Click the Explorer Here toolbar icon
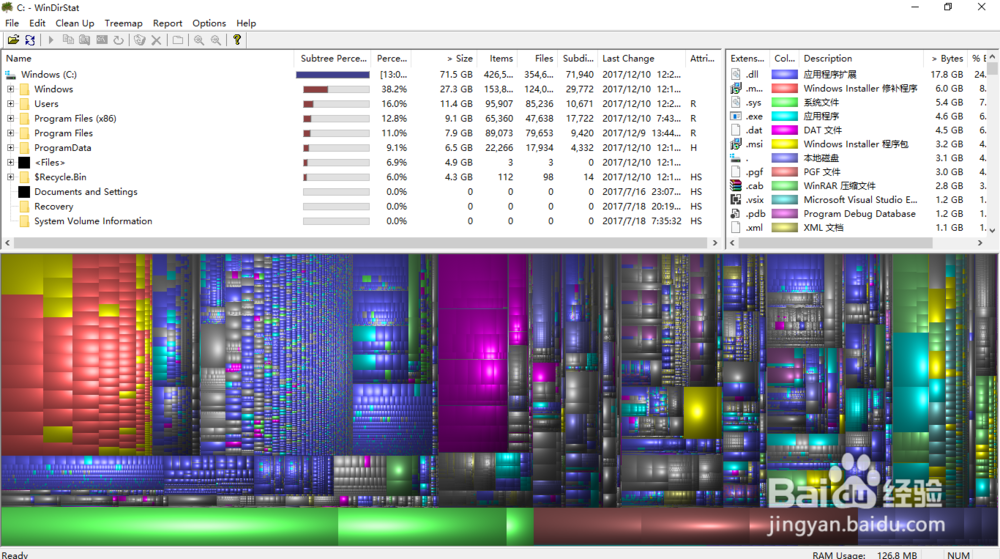Viewport: 1000px width, 559px height. tap(84, 40)
